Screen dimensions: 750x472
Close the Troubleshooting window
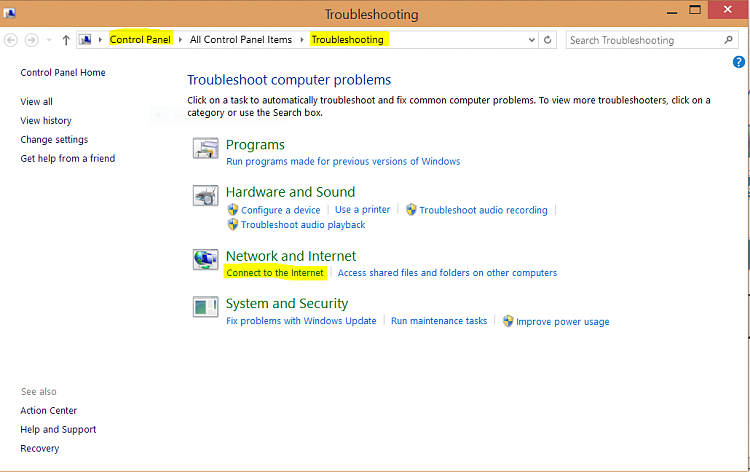click(x=728, y=10)
